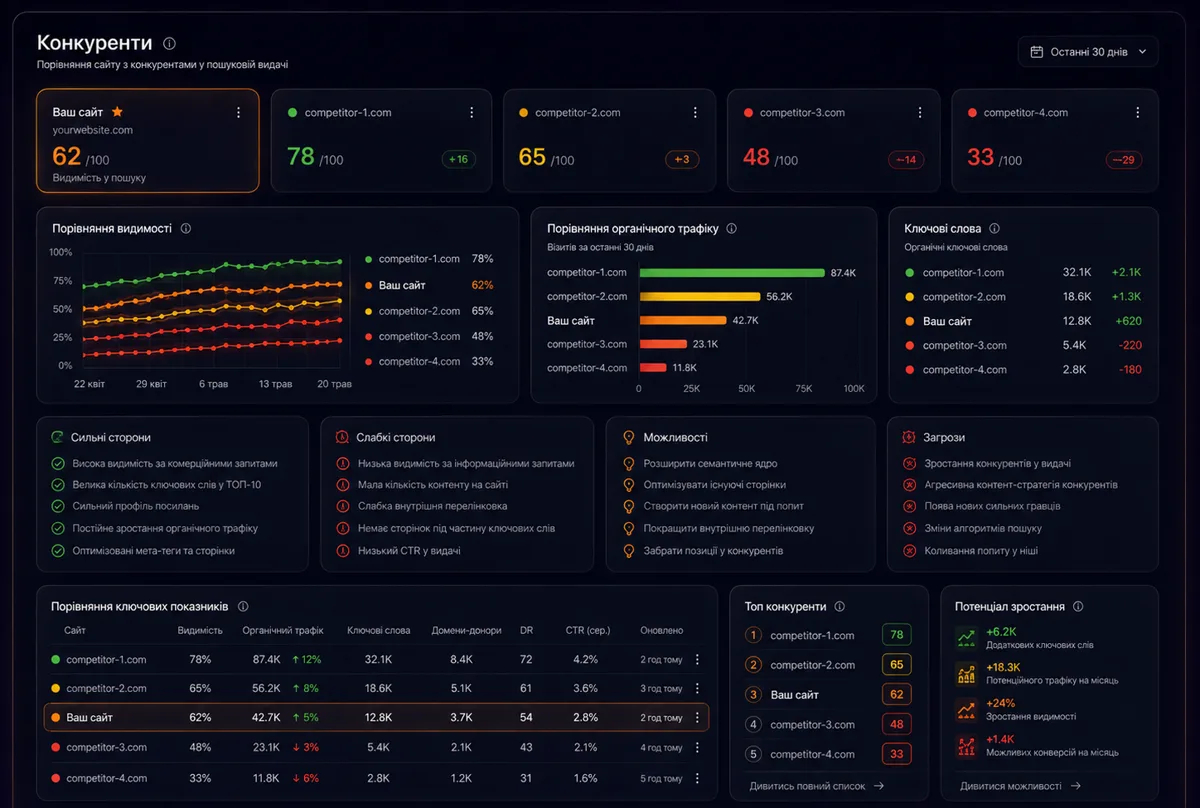Click the orange Ваш сайт traffic bar 42.7K
This screenshot has height=808, width=1200.
(x=683, y=320)
